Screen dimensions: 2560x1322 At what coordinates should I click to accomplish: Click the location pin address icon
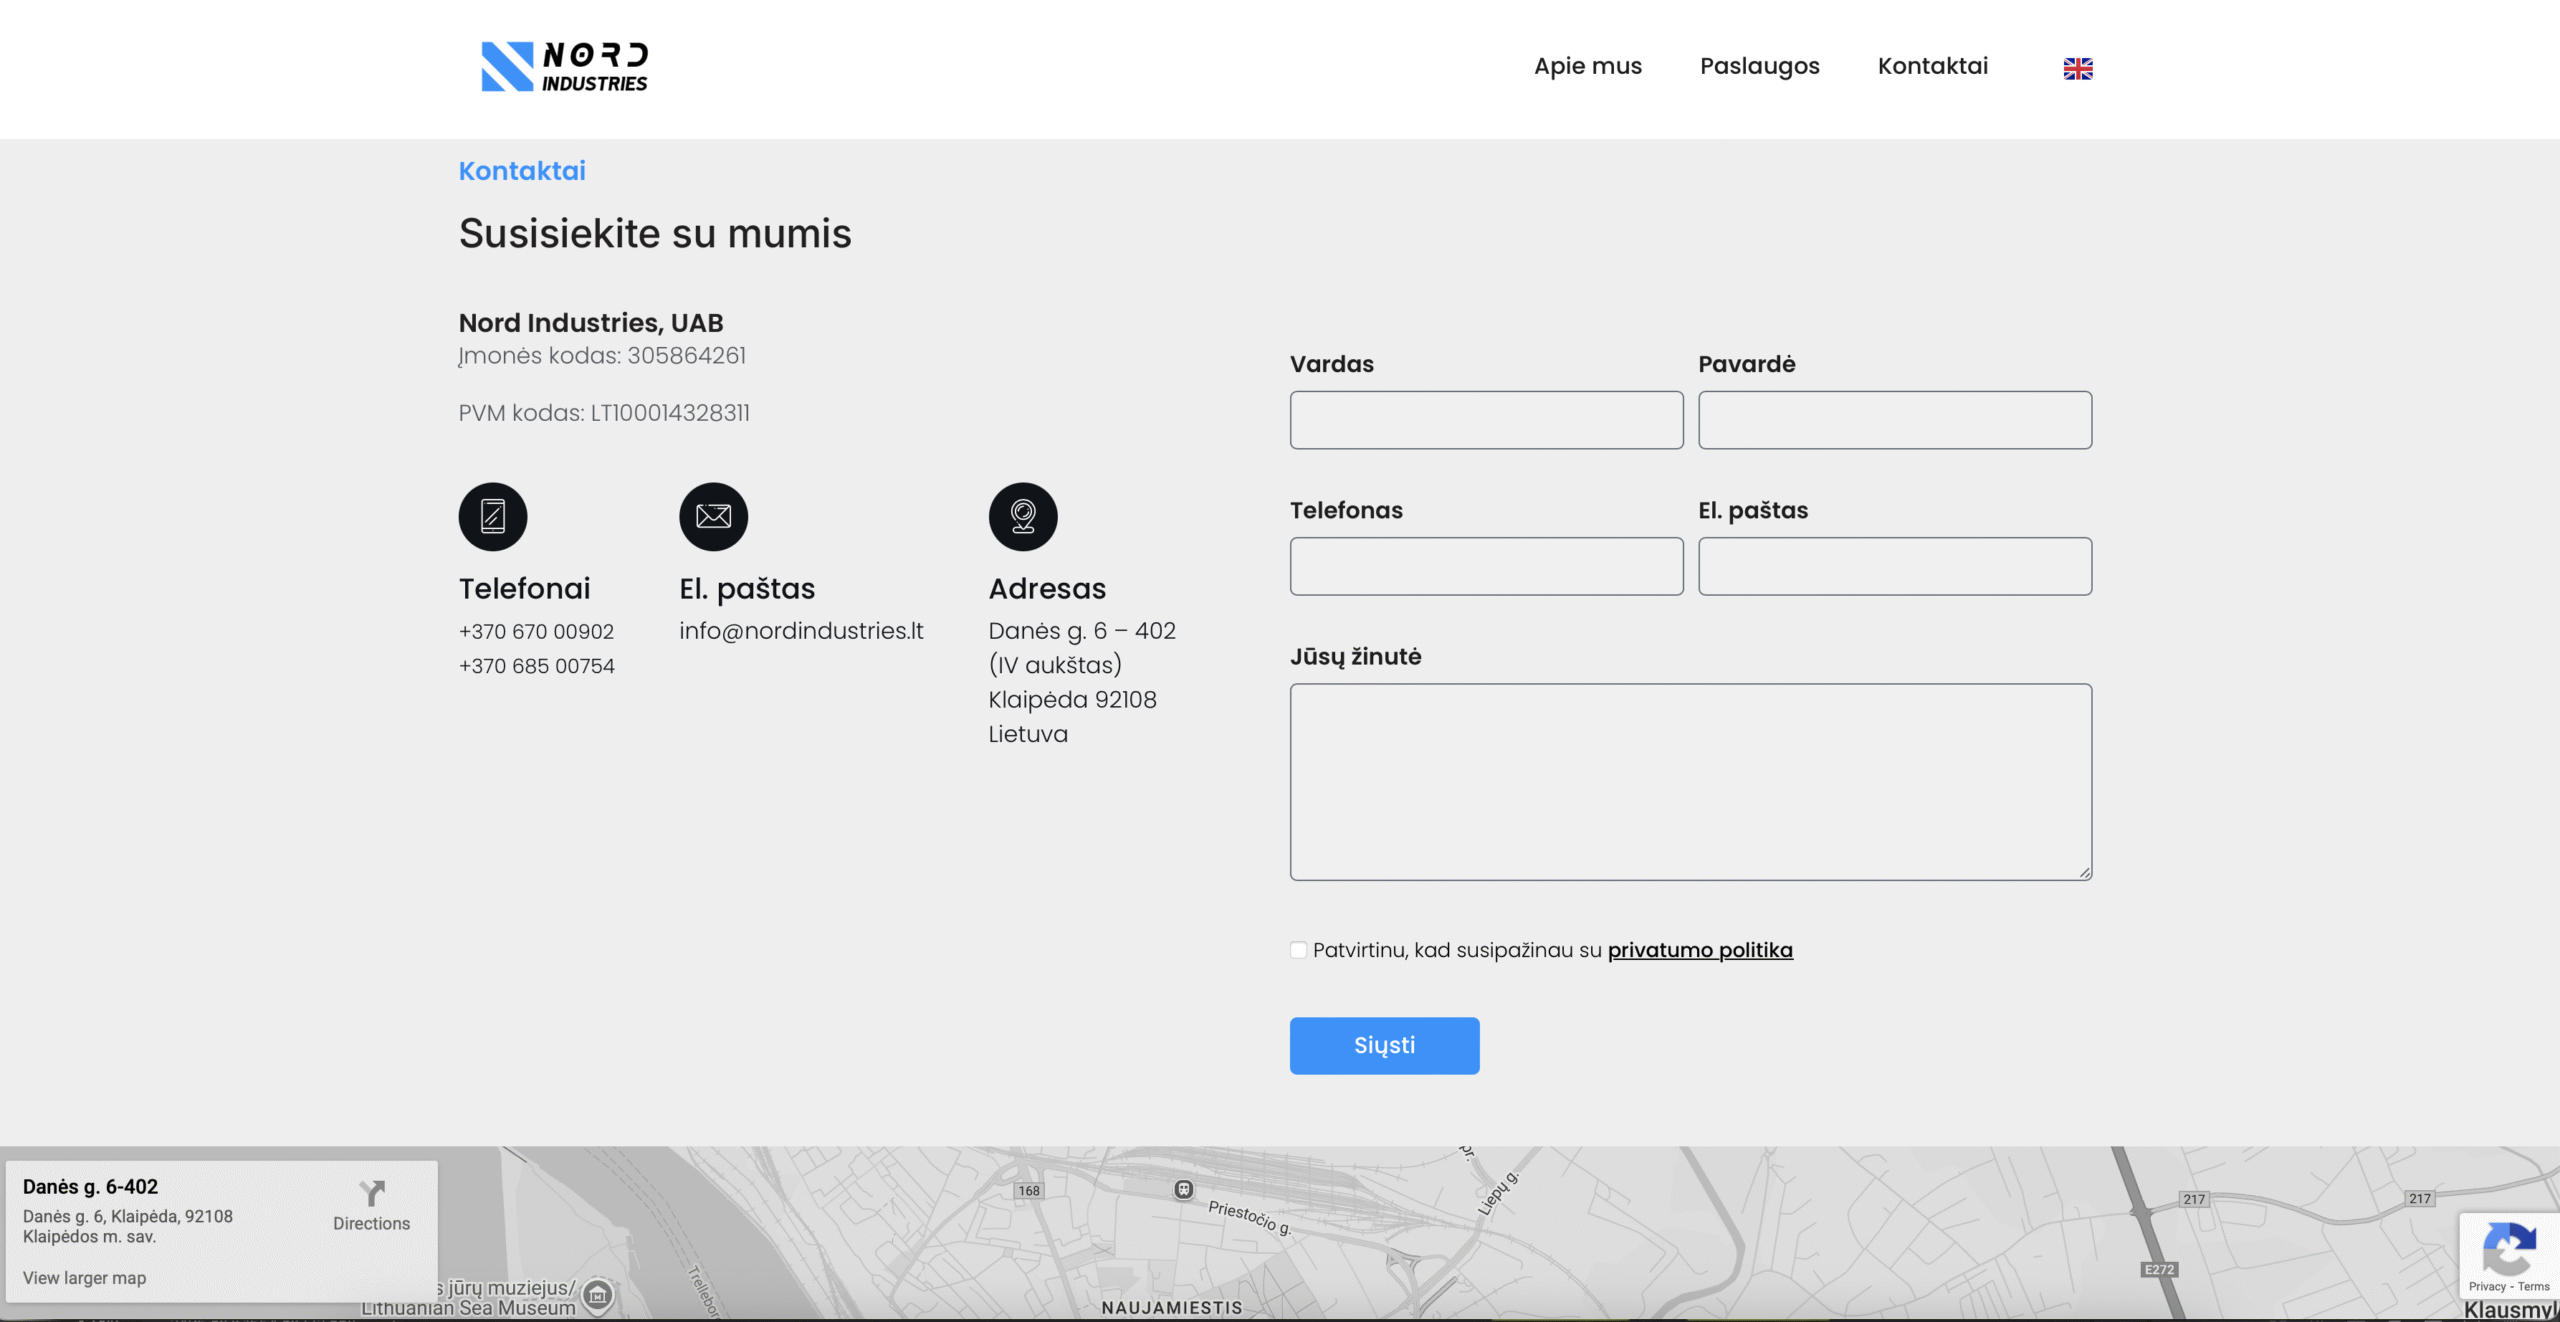(x=1022, y=516)
